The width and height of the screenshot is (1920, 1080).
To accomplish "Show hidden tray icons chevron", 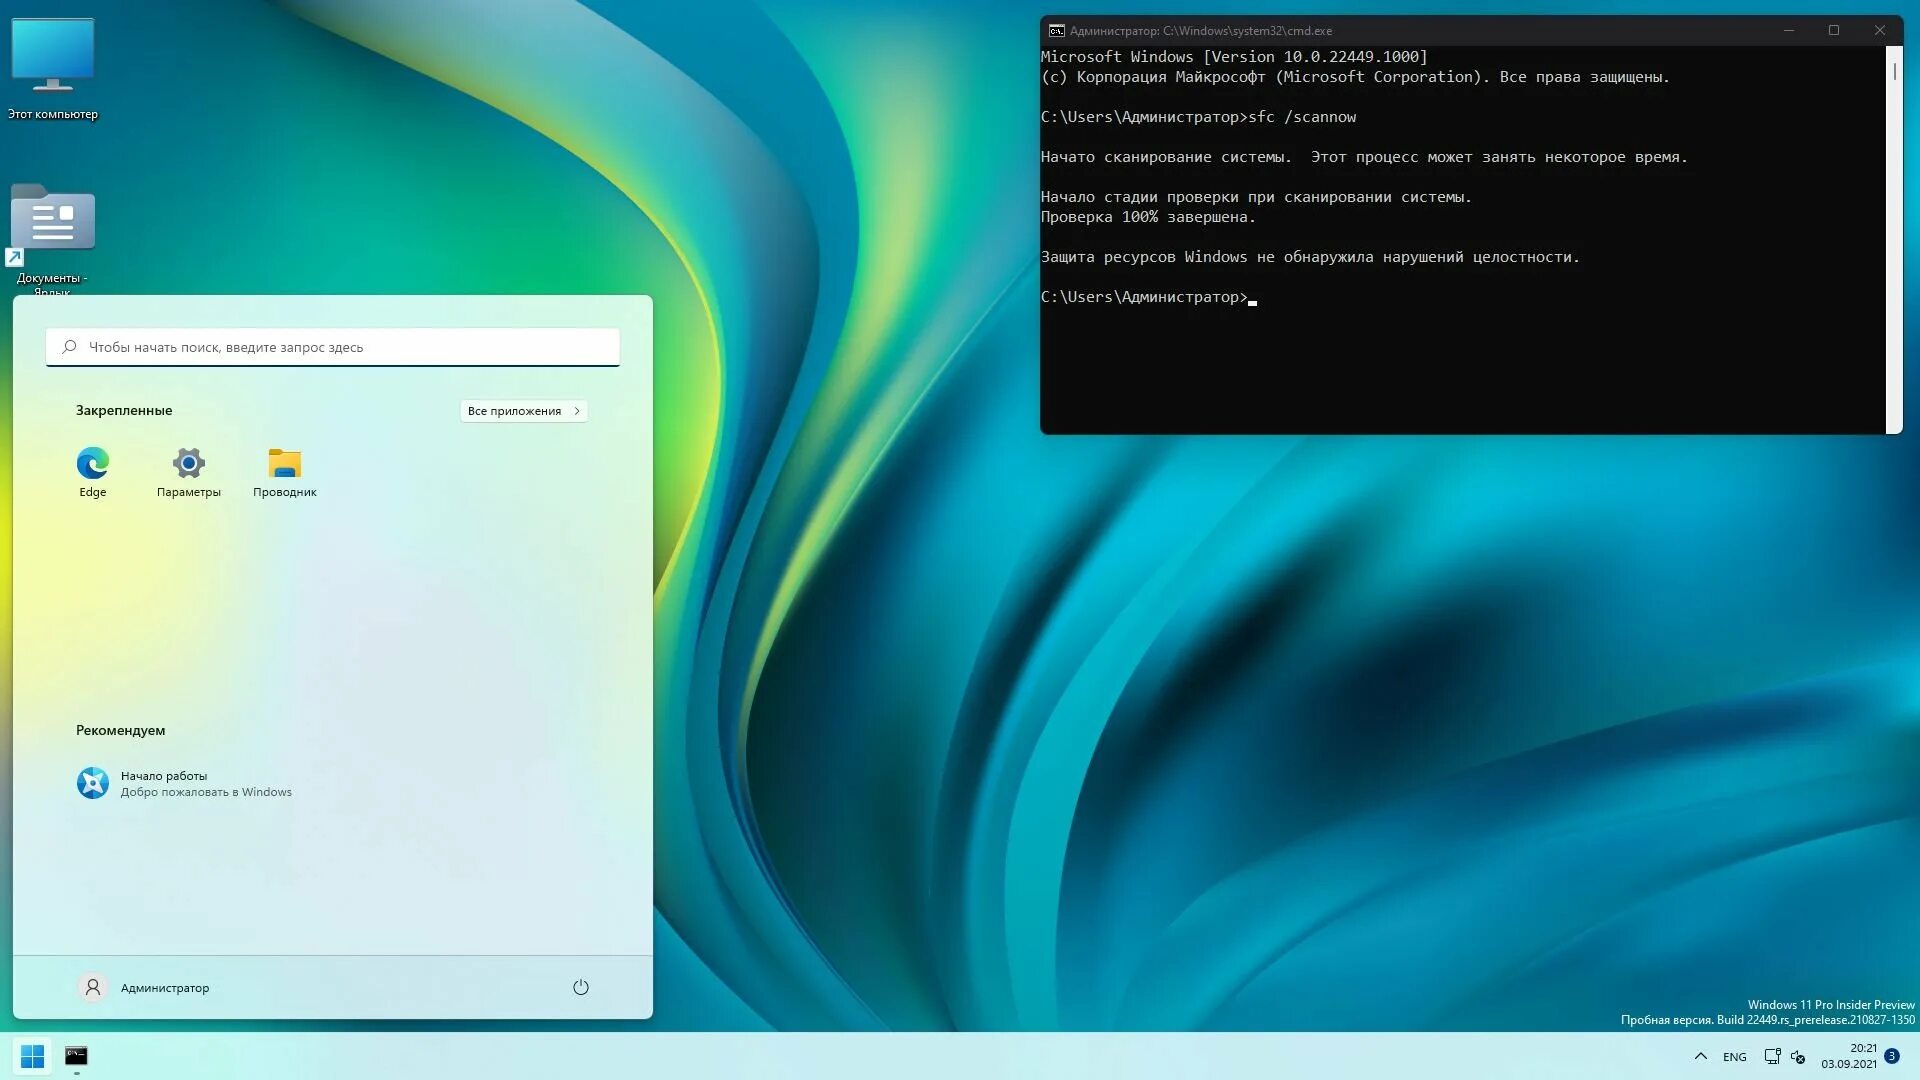I will pyautogui.click(x=1700, y=1056).
